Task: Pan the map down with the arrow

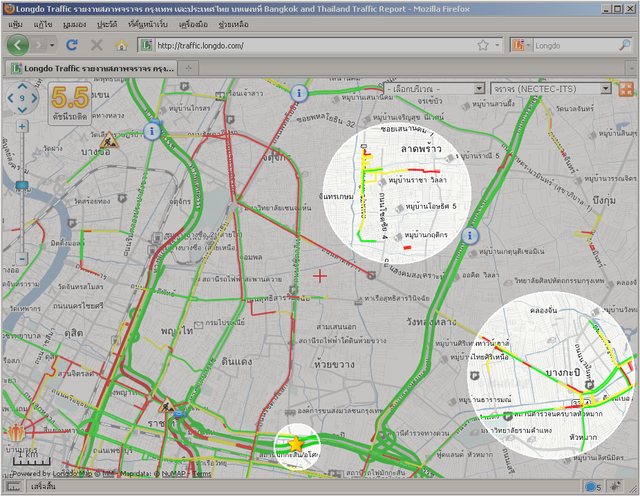Action: [22, 109]
